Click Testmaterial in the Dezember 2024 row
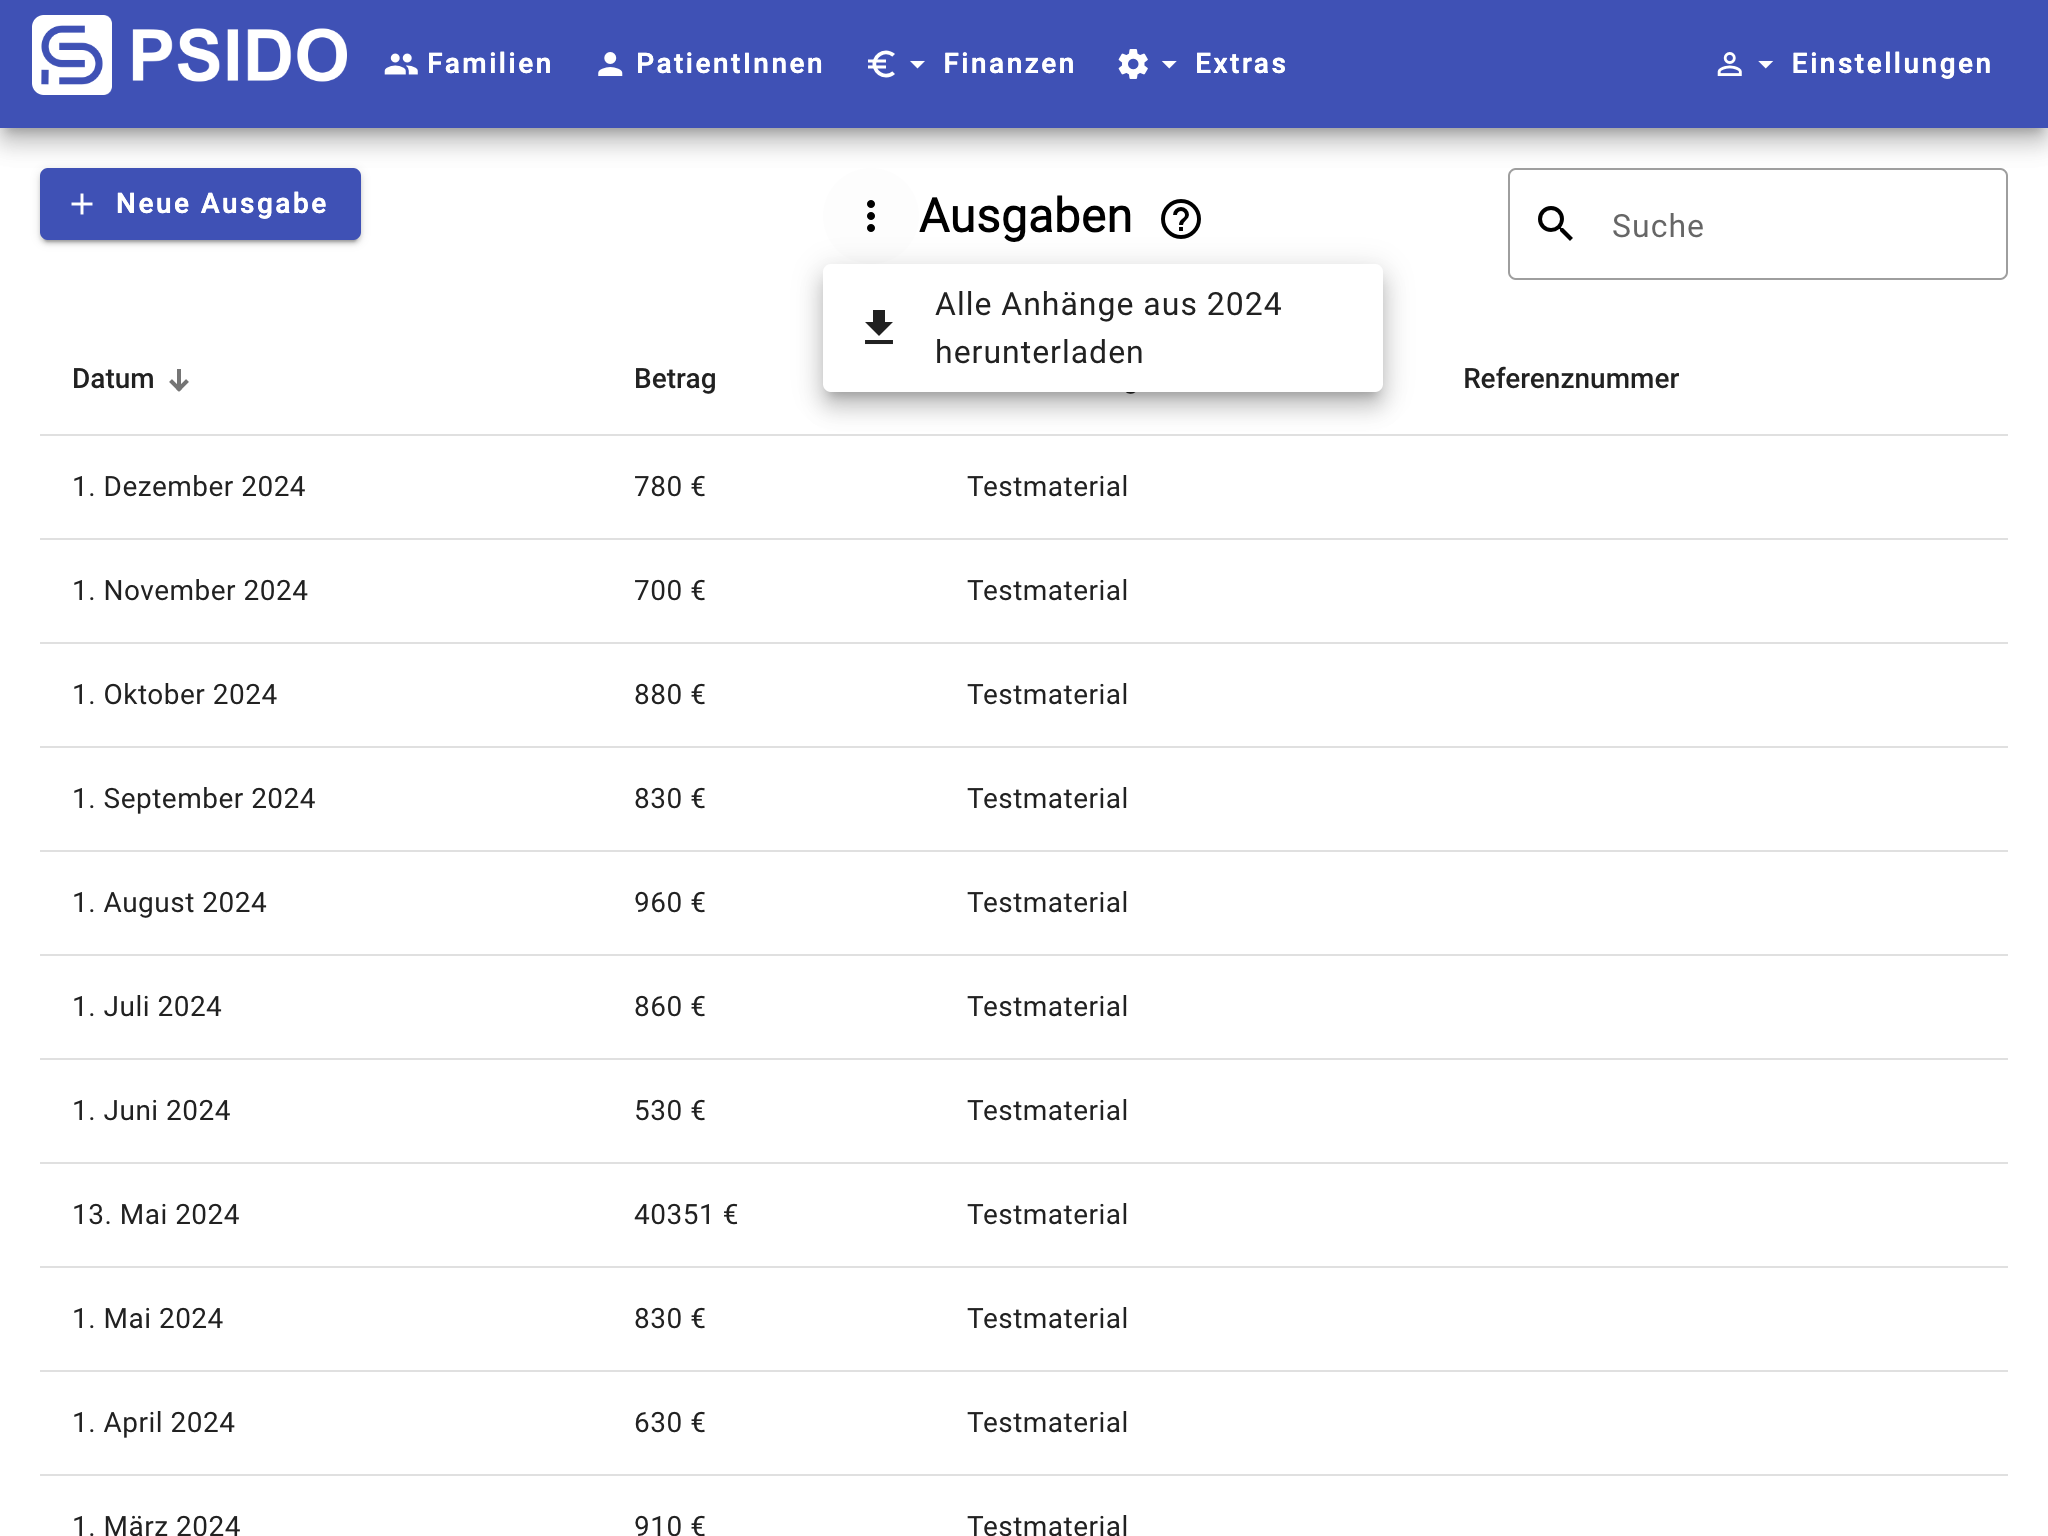The height and width of the screenshot is (1536, 2048). coord(1047,487)
